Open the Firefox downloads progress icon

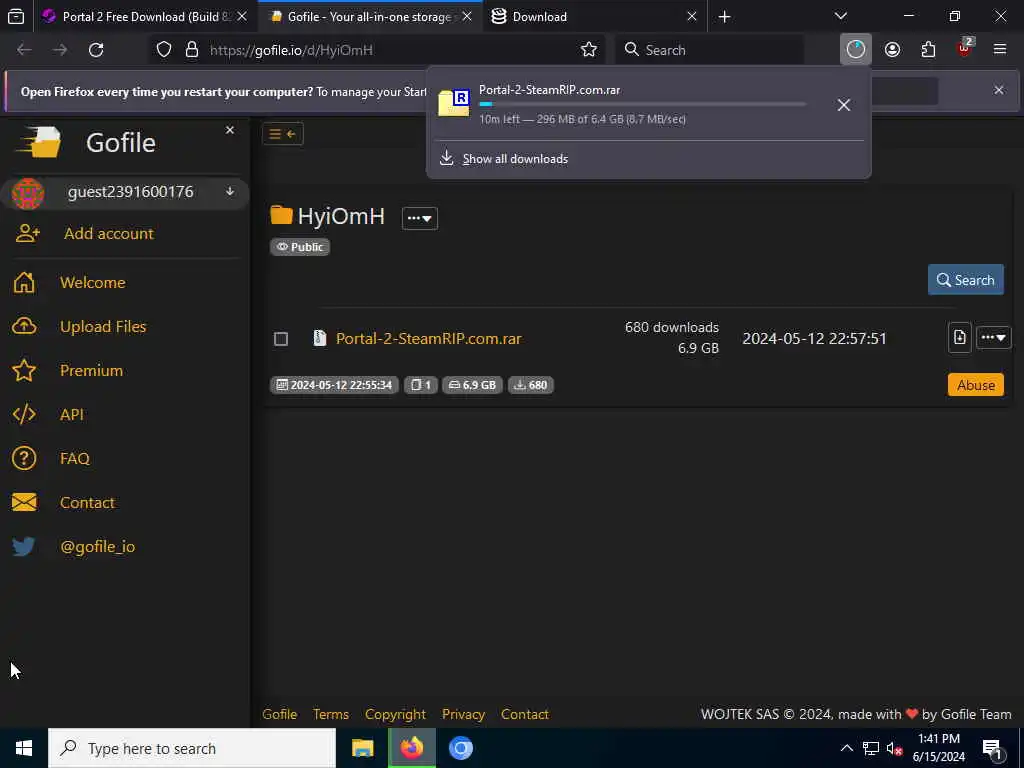click(x=856, y=50)
